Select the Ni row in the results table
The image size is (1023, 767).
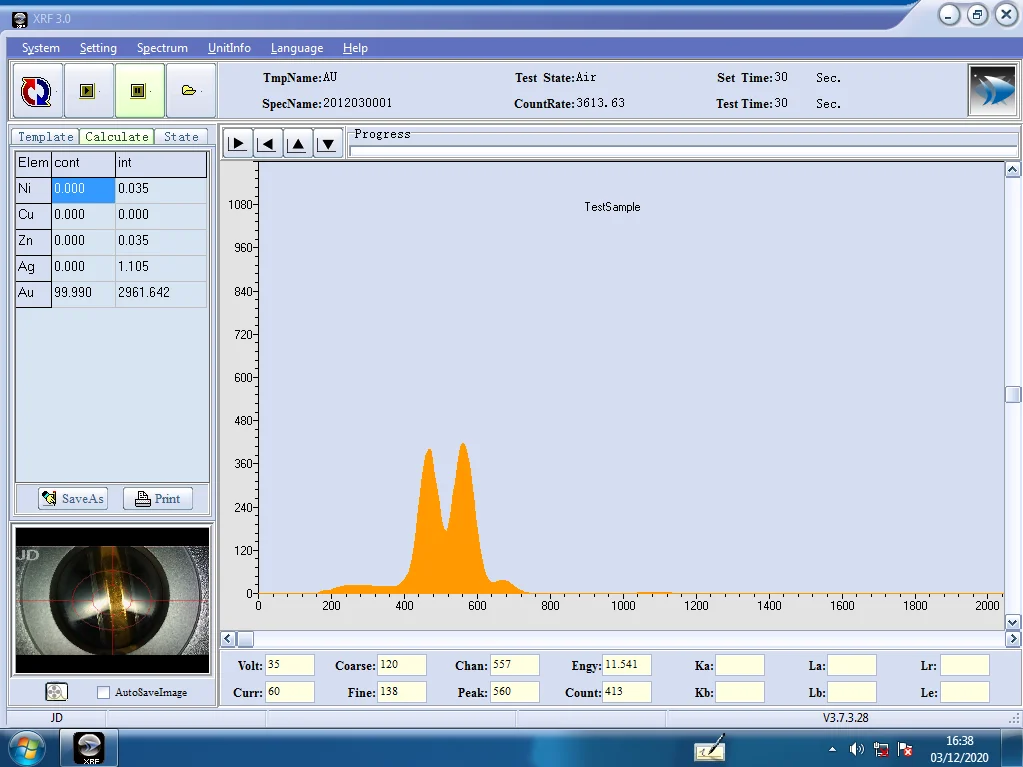[33, 189]
